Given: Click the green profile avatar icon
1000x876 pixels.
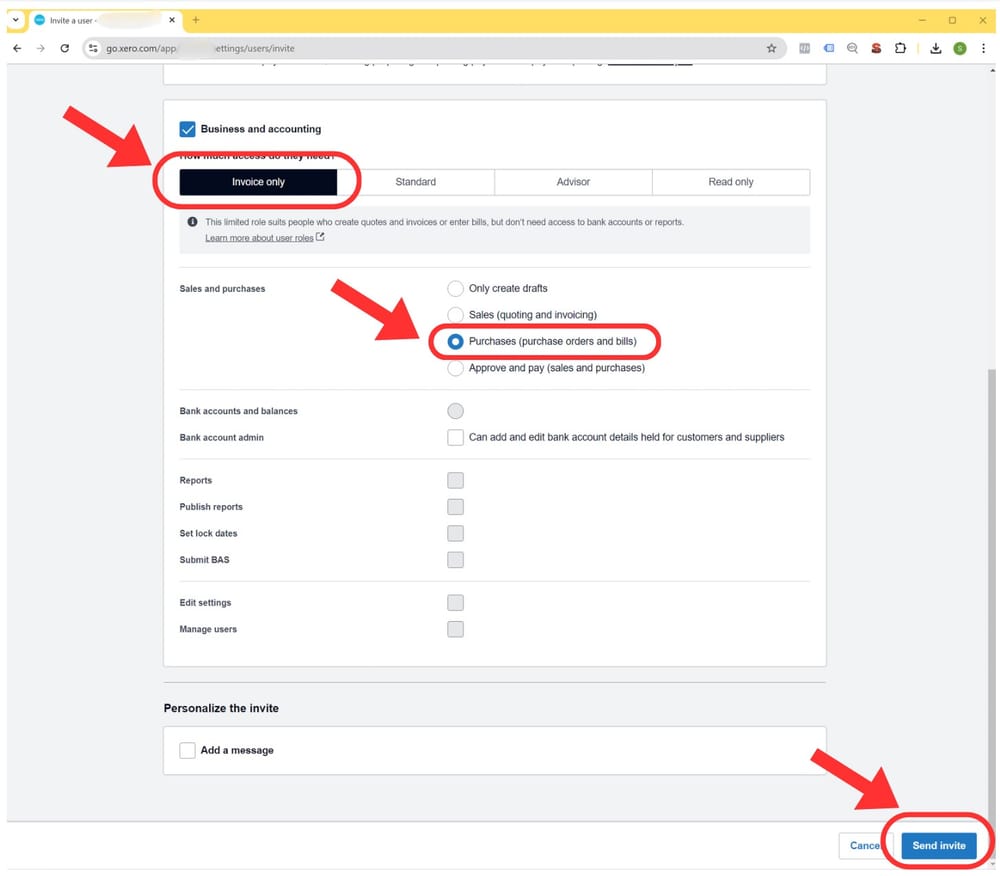Looking at the screenshot, I should coord(960,47).
